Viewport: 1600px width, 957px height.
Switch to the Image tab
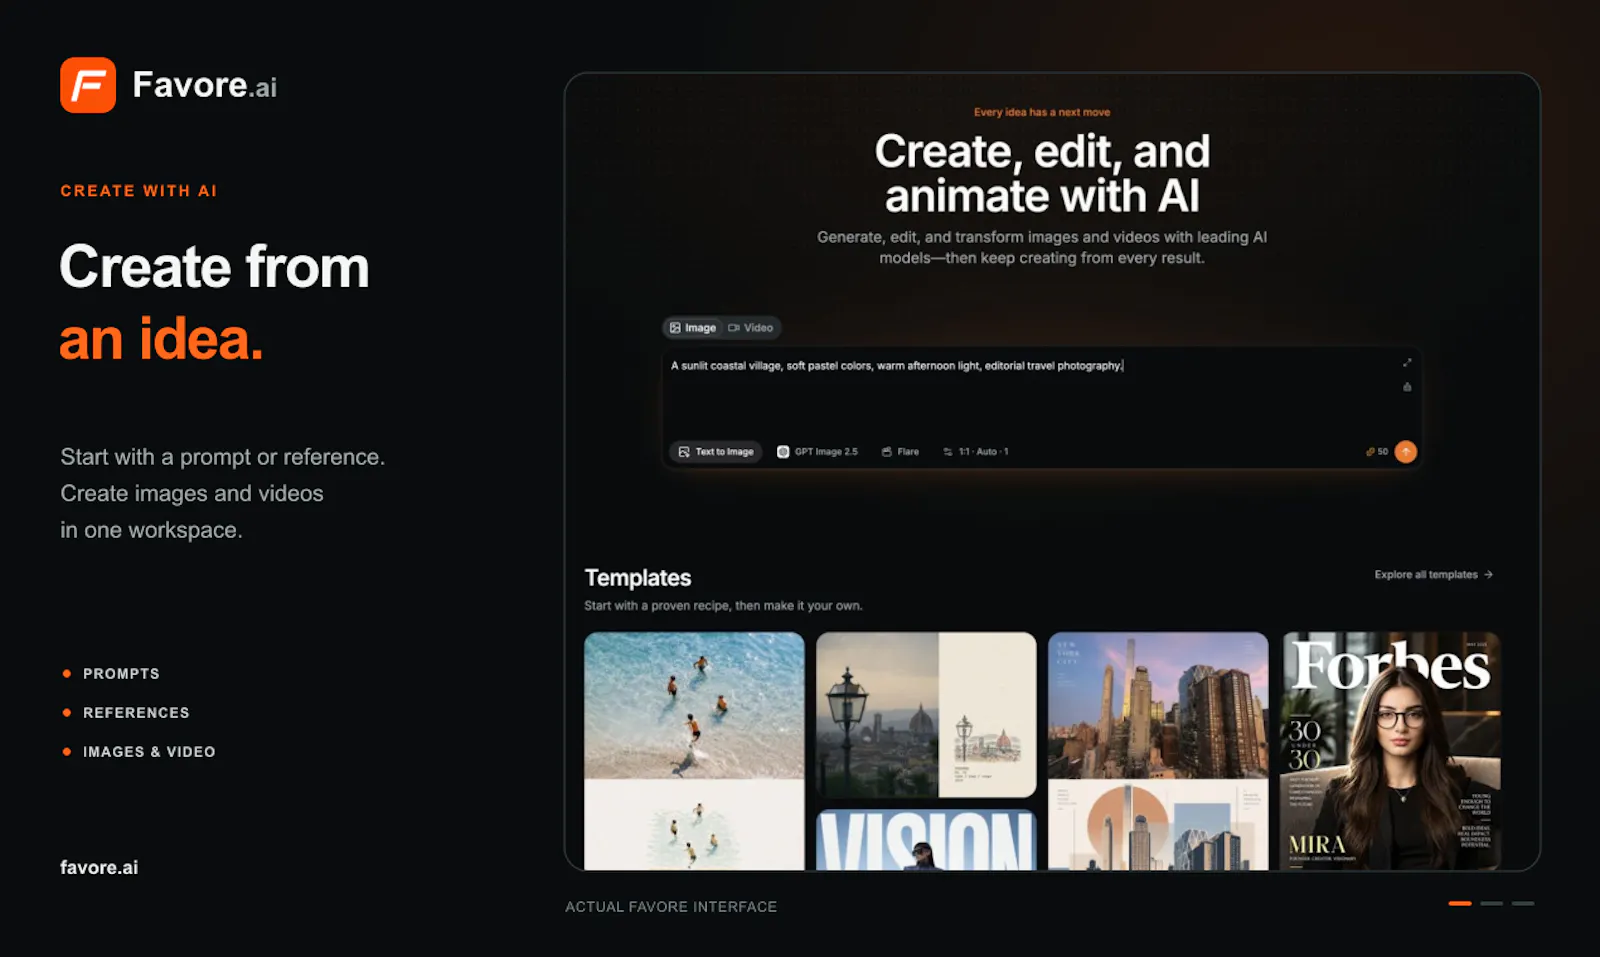(x=693, y=328)
